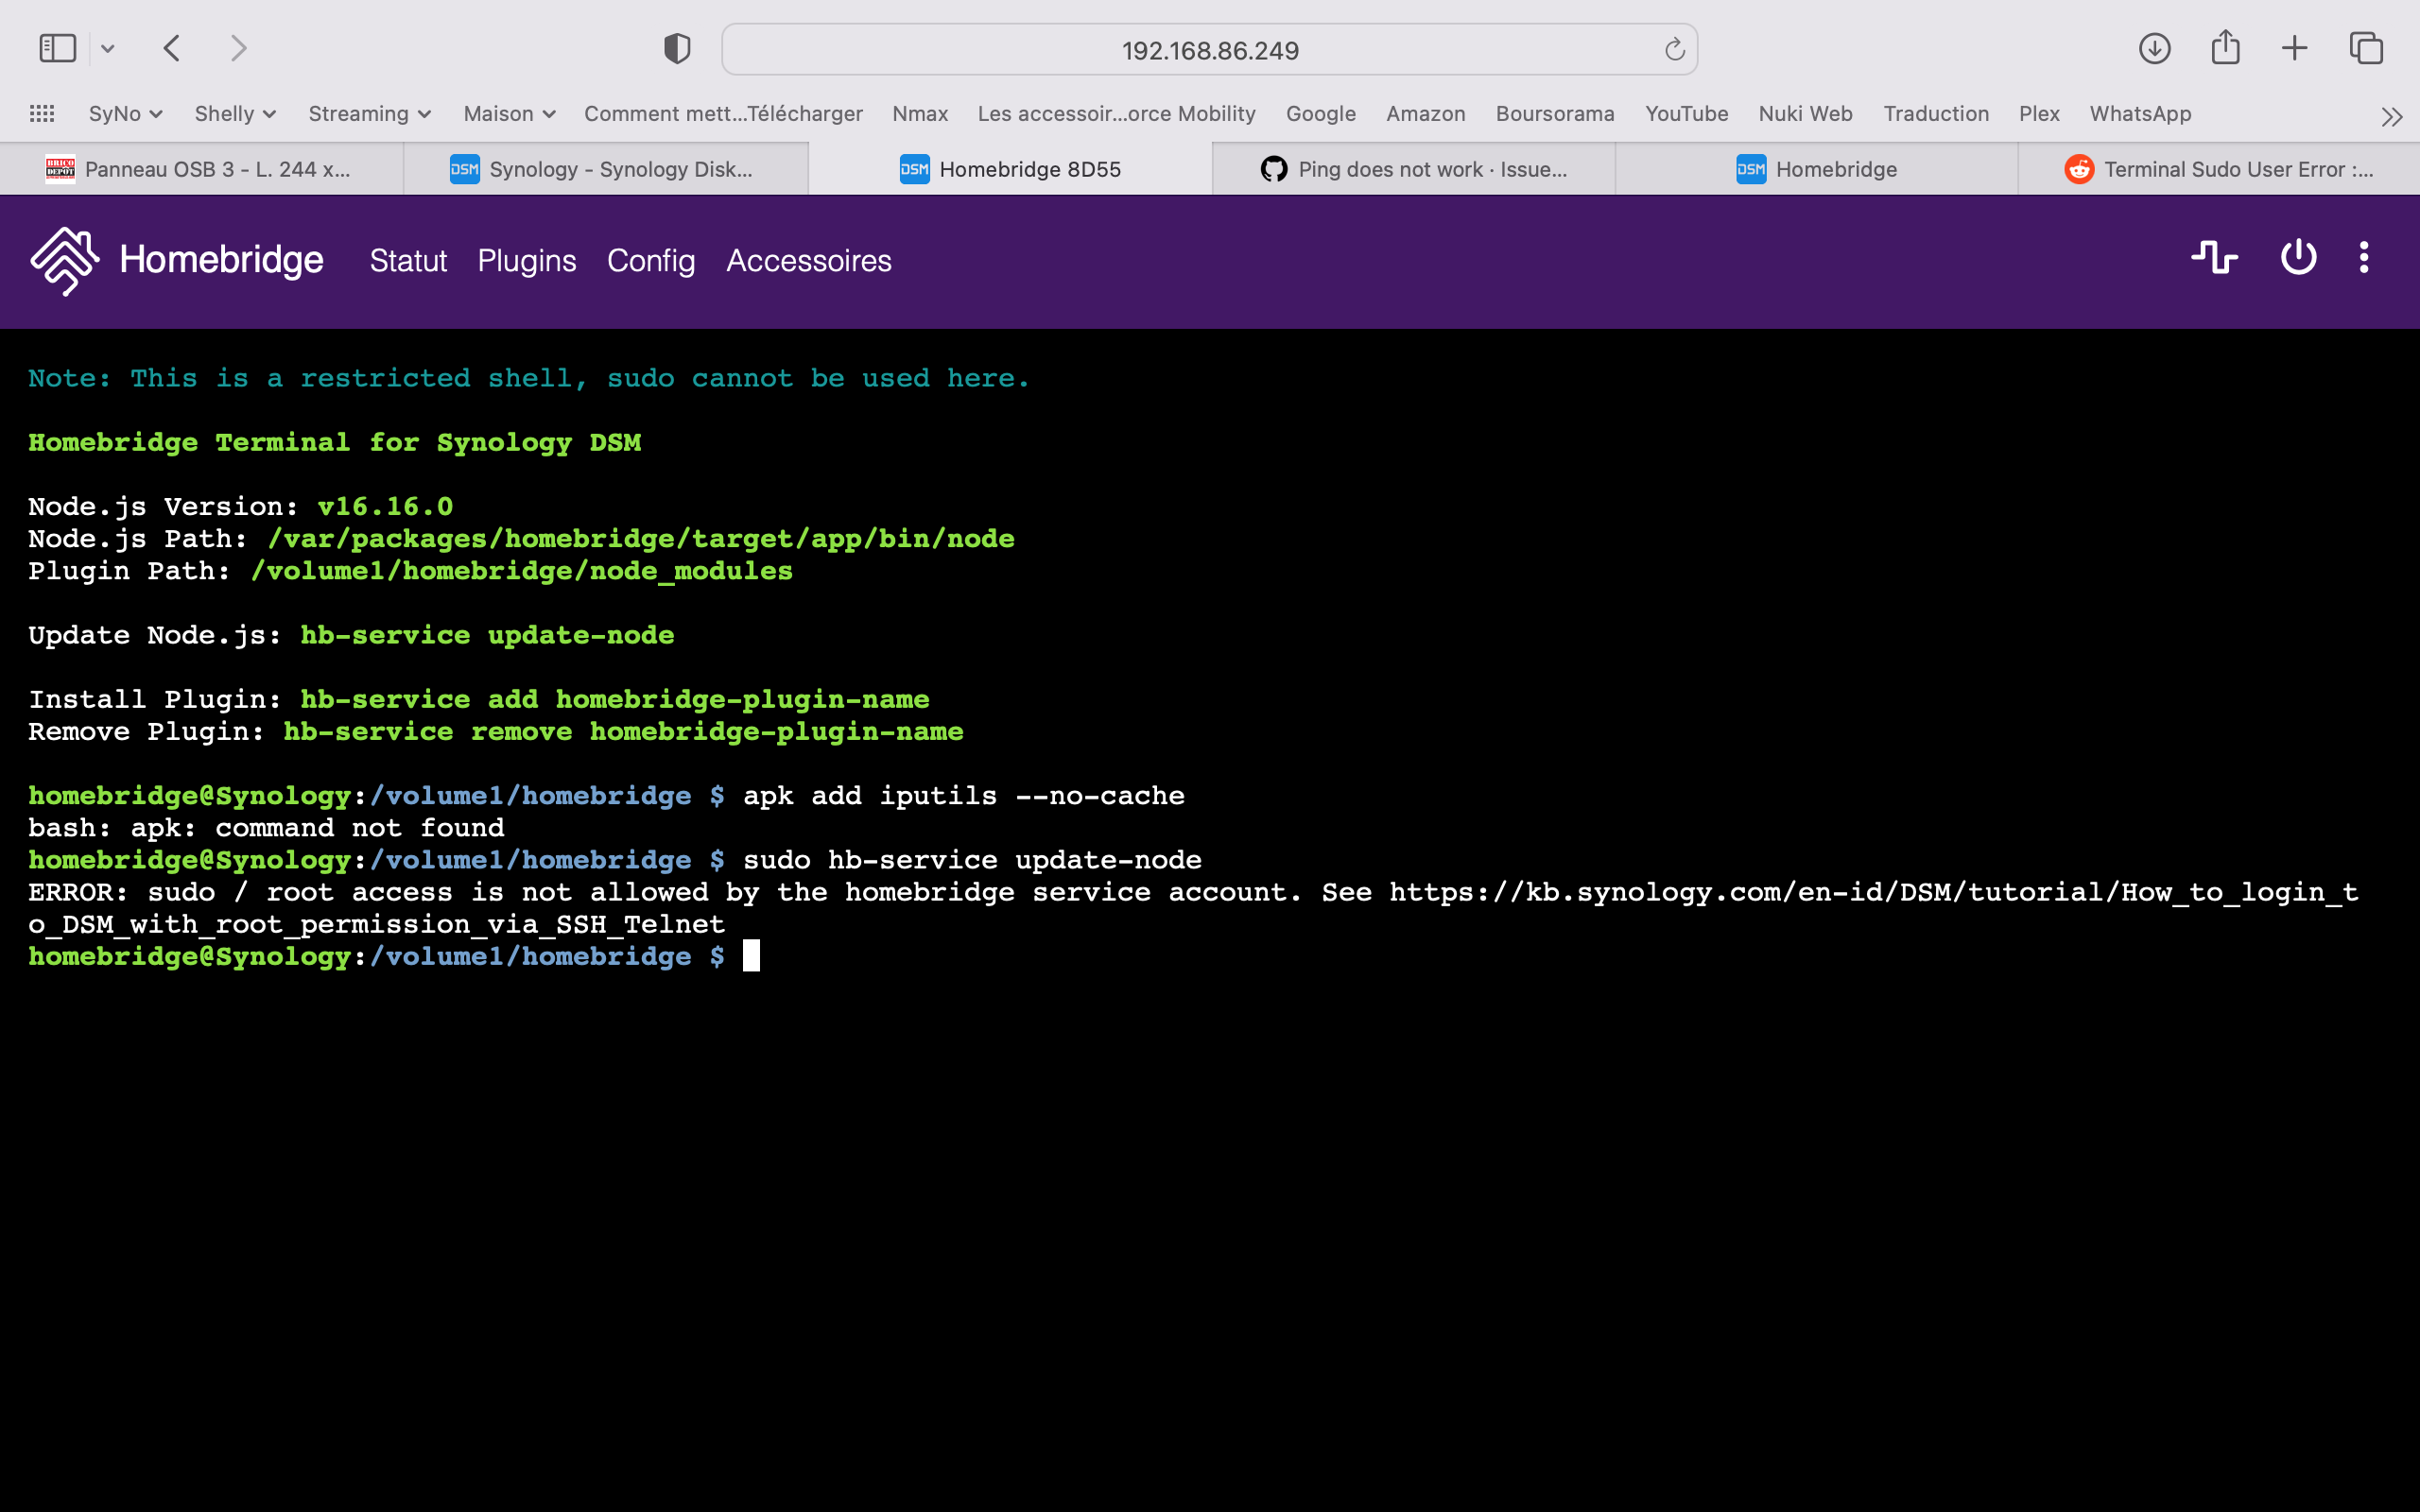This screenshot has height=1512, width=2420.
Task: Expand the Maison bookmarks dropdown
Action: [x=508, y=114]
